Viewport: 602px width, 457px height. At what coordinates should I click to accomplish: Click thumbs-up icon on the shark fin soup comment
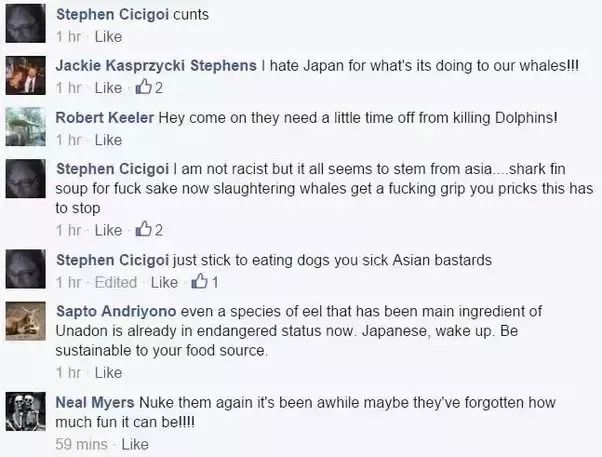click(144, 229)
